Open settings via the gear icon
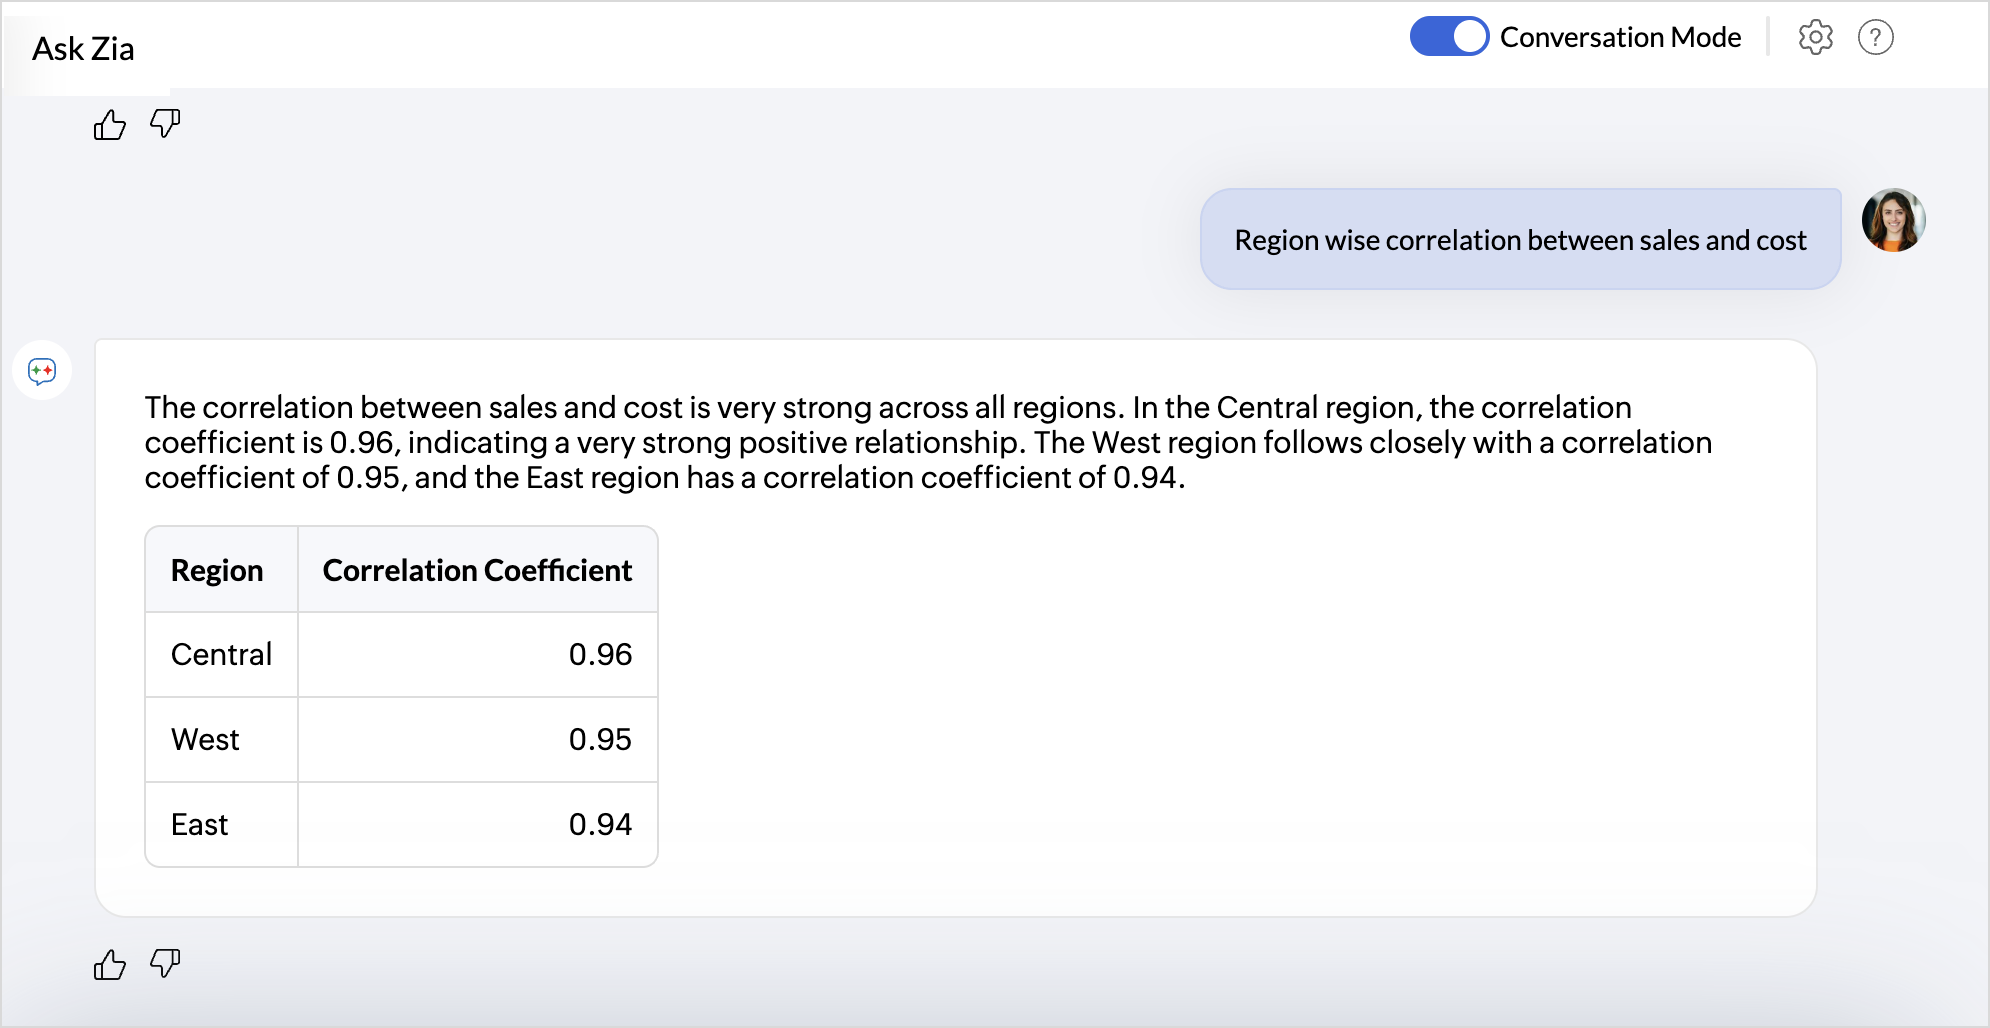1990x1028 pixels. [x=1815, y=38]
